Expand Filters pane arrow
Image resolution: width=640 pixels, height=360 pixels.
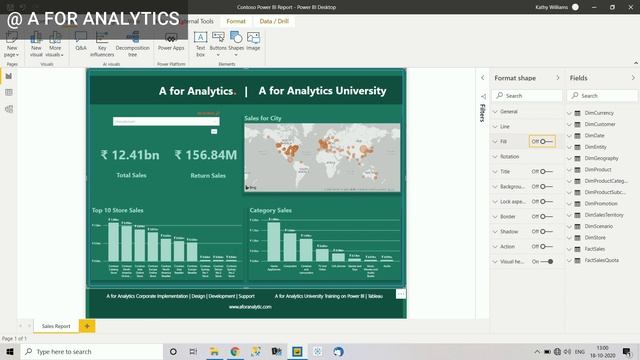pyautogui.click(x=482, y=78)
